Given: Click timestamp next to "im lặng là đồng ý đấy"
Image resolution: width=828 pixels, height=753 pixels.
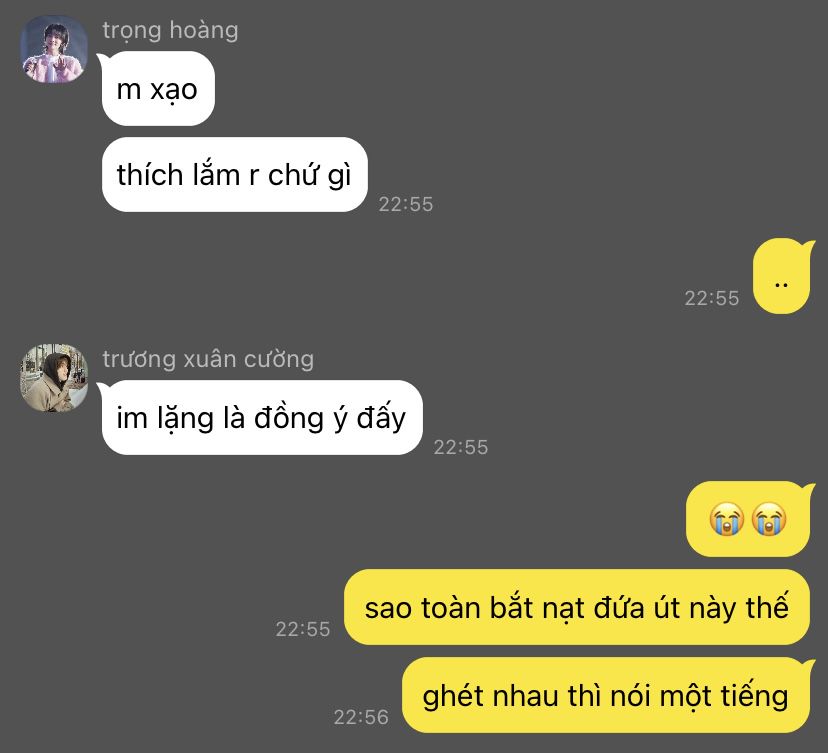Looking at the screenshot, I should pyautogui.click(x=461, y=447).
